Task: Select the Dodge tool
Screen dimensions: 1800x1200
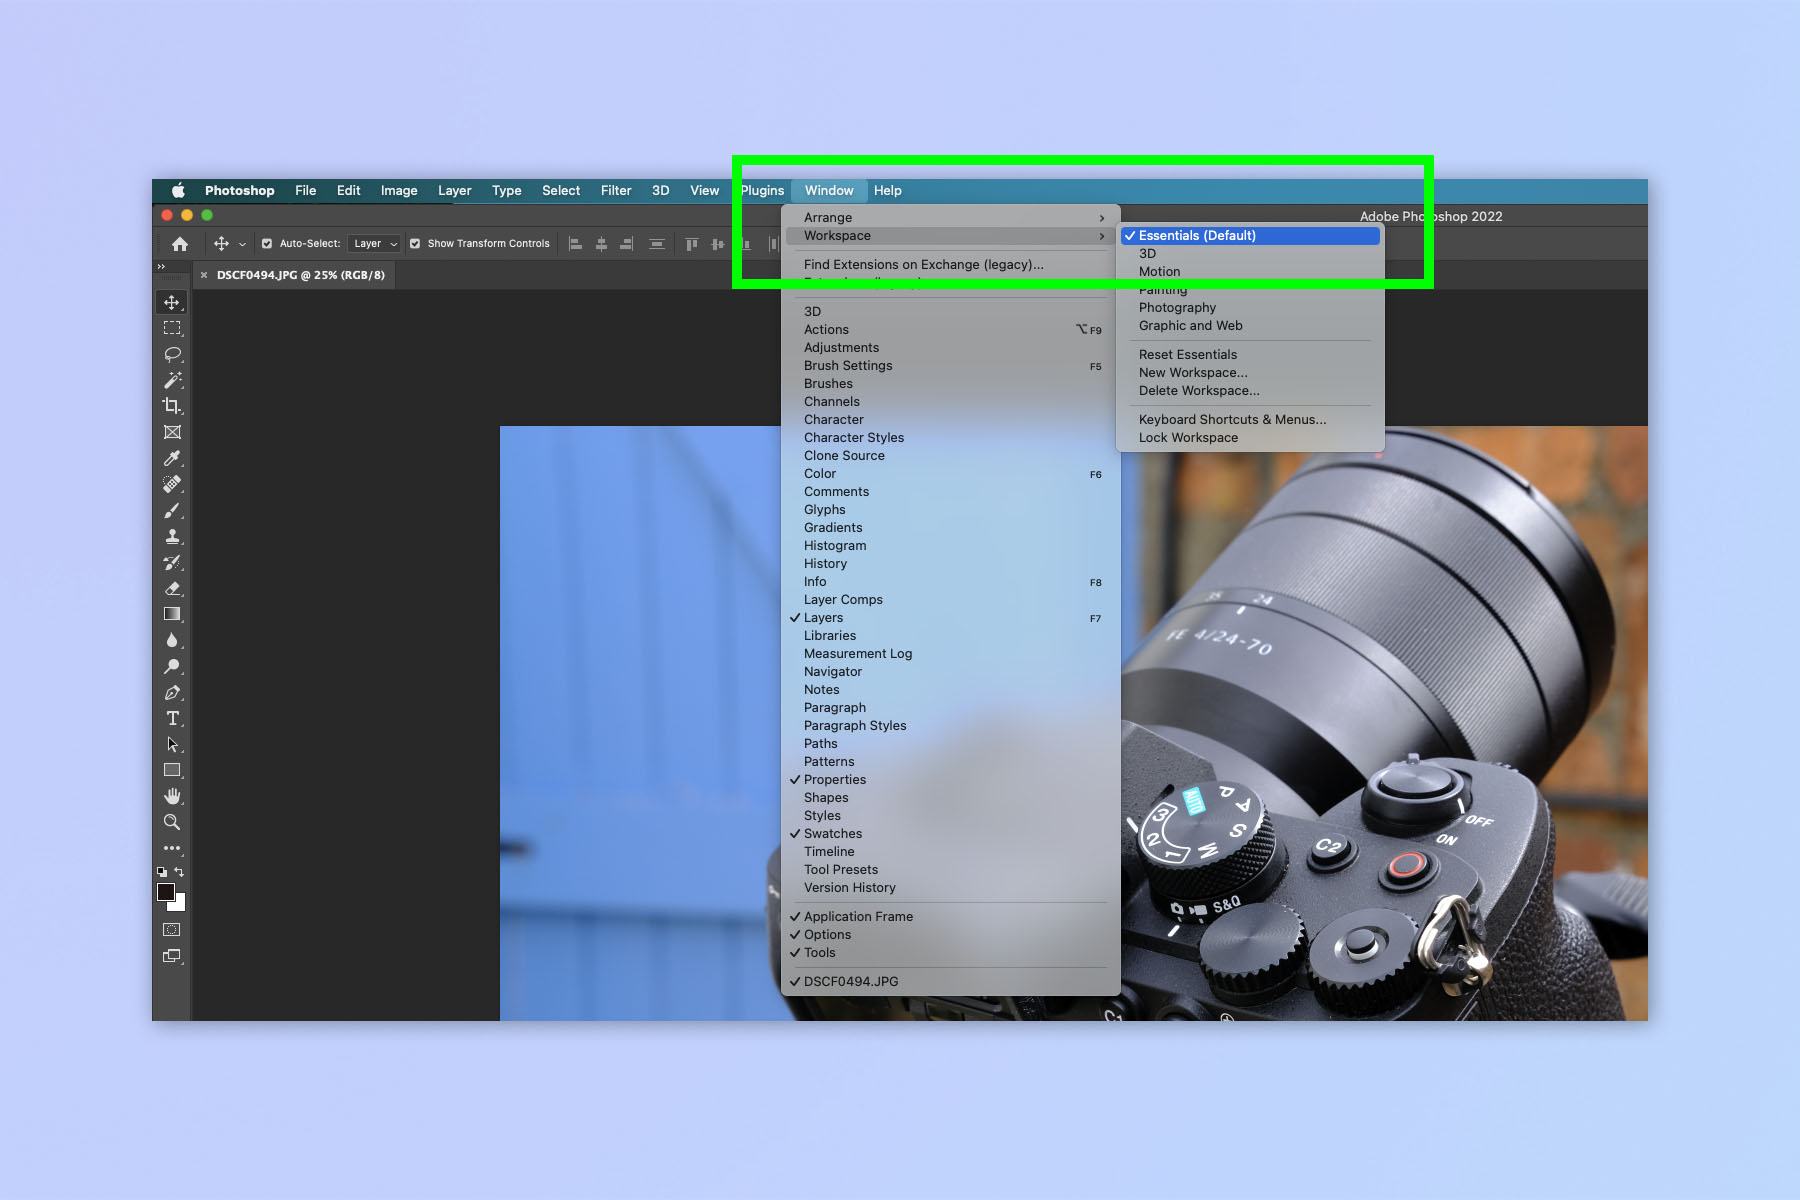Action: point(172,666)
